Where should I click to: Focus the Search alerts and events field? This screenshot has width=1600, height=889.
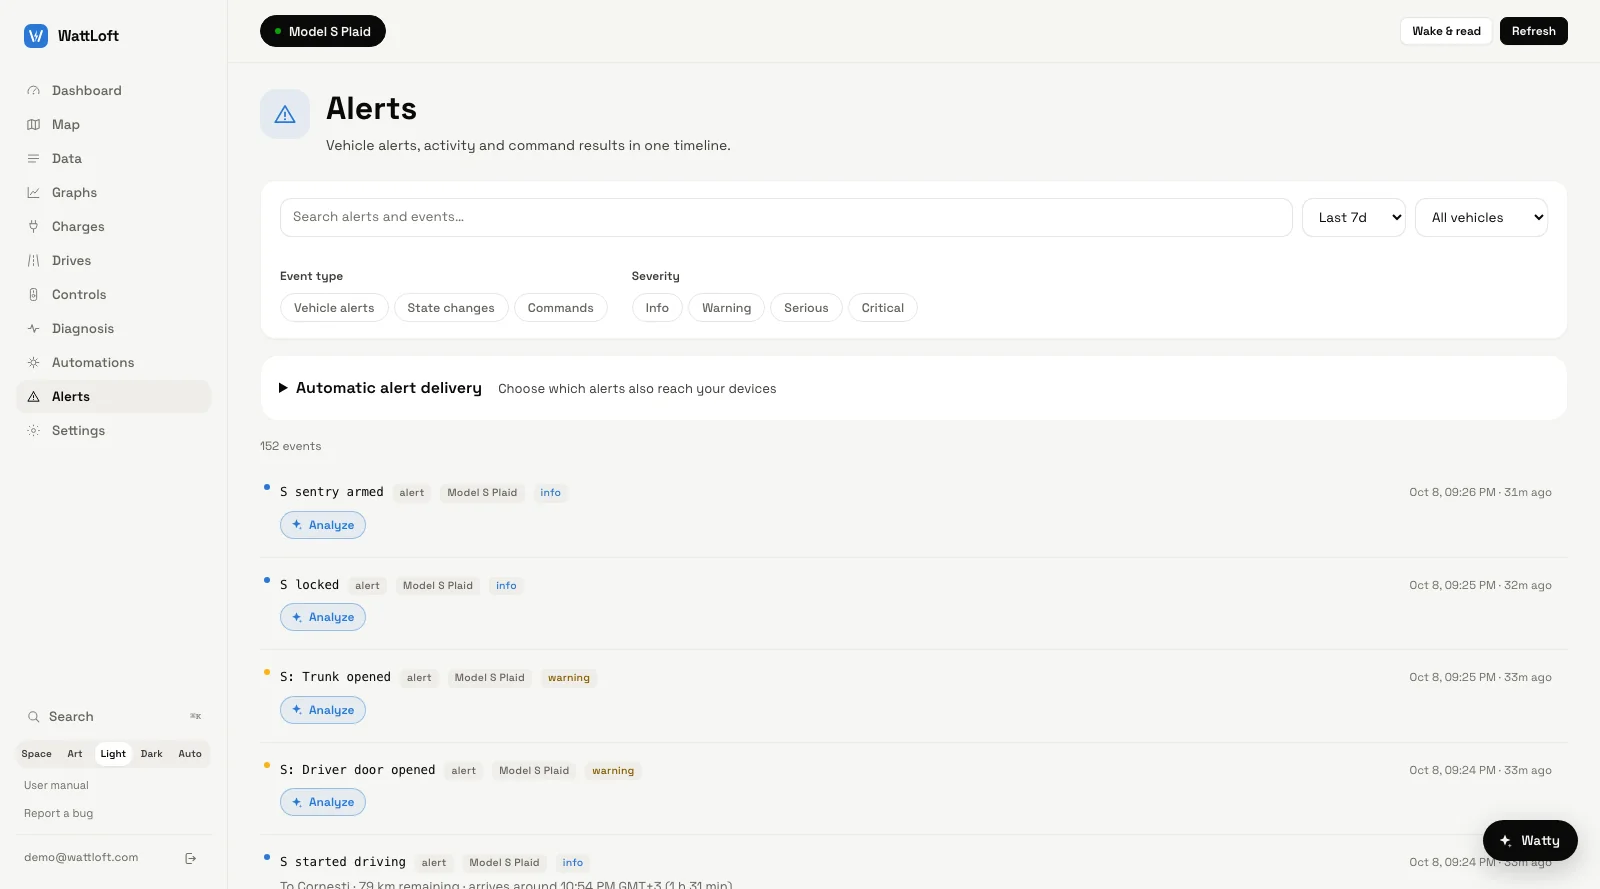(x=786, y=217)
